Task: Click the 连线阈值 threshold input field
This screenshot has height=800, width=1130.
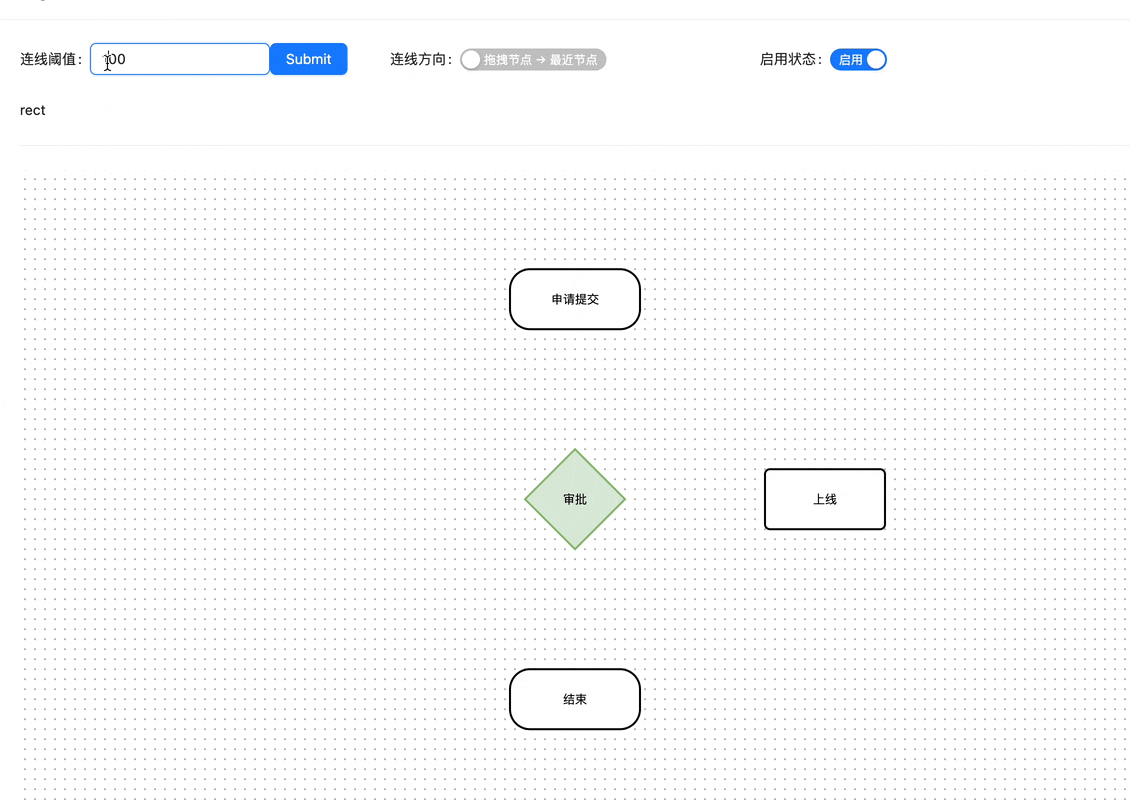Action: click(x=180, y=59)
